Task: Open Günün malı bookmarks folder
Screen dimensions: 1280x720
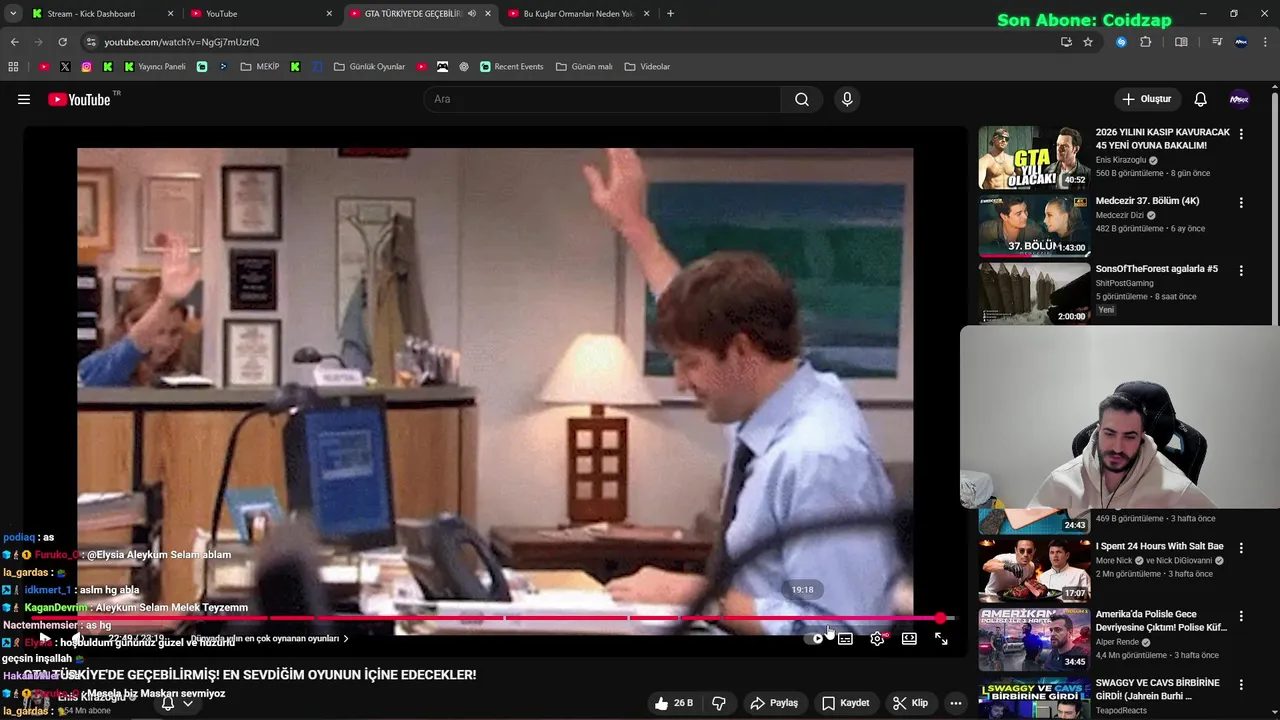Action: (x=584, y=67)
